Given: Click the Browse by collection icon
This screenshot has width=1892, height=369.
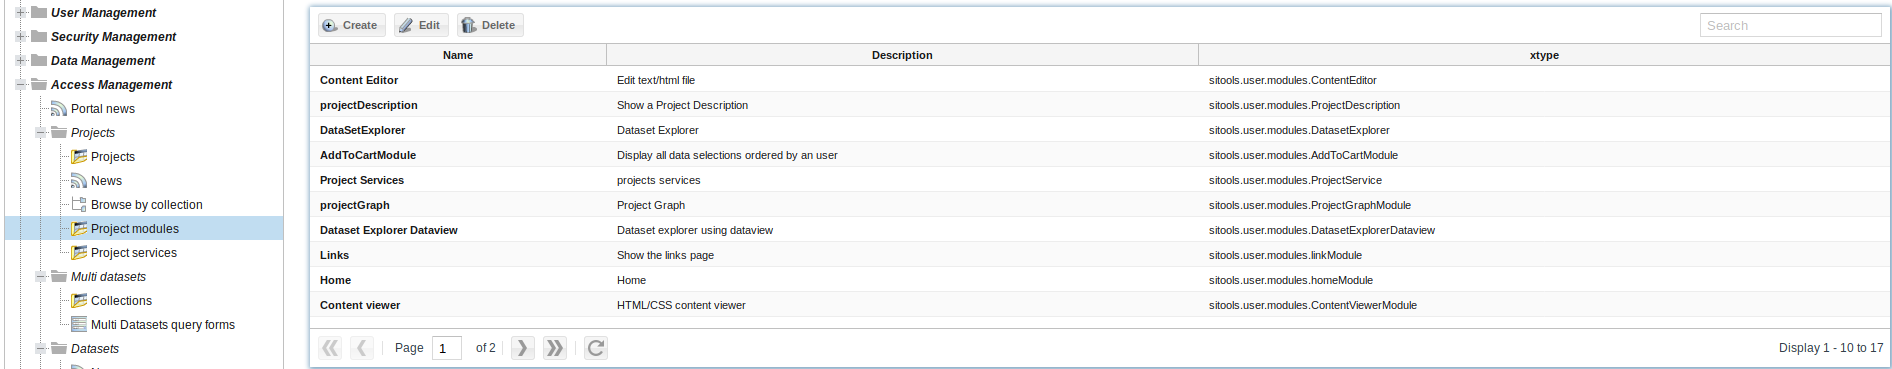Looking at the screenshot, I should pos(79,204).
